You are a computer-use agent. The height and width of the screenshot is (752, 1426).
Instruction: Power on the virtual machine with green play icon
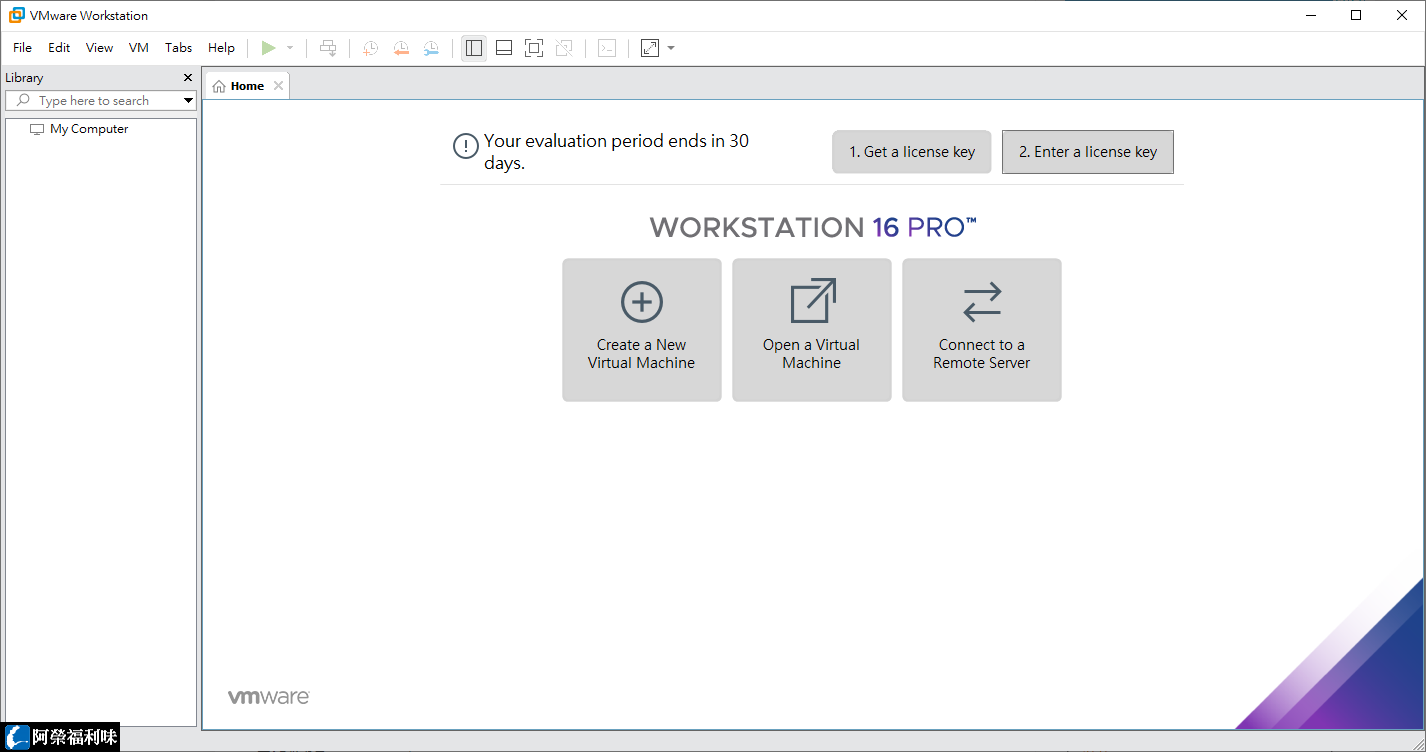(268, 47)
